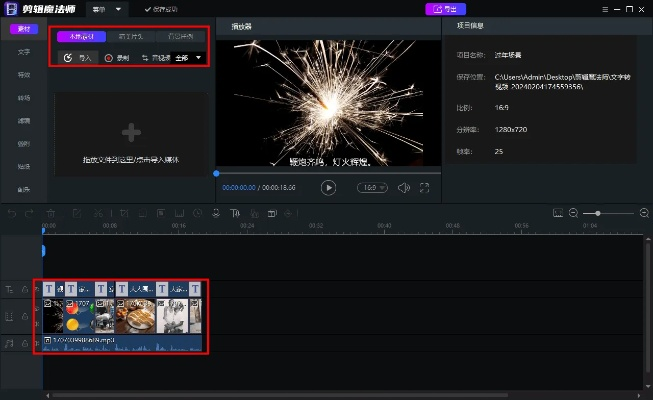Select the 文字 tab in left sidebar
The image size is (653, 400).
tap(24, 51)
